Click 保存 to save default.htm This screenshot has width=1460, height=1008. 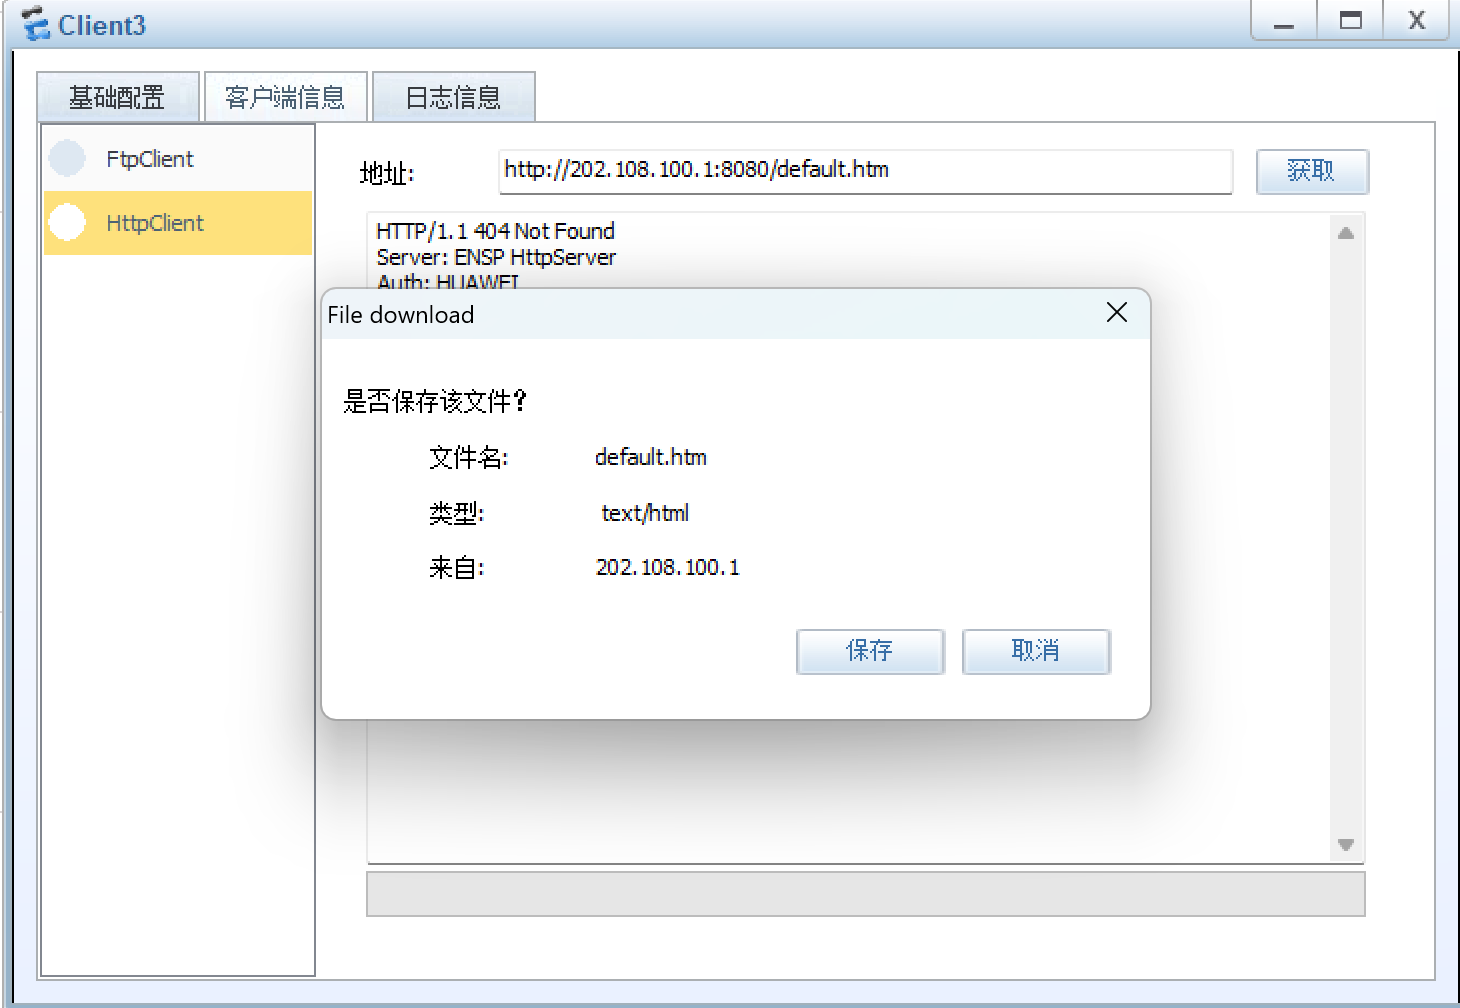pos(869,651)
